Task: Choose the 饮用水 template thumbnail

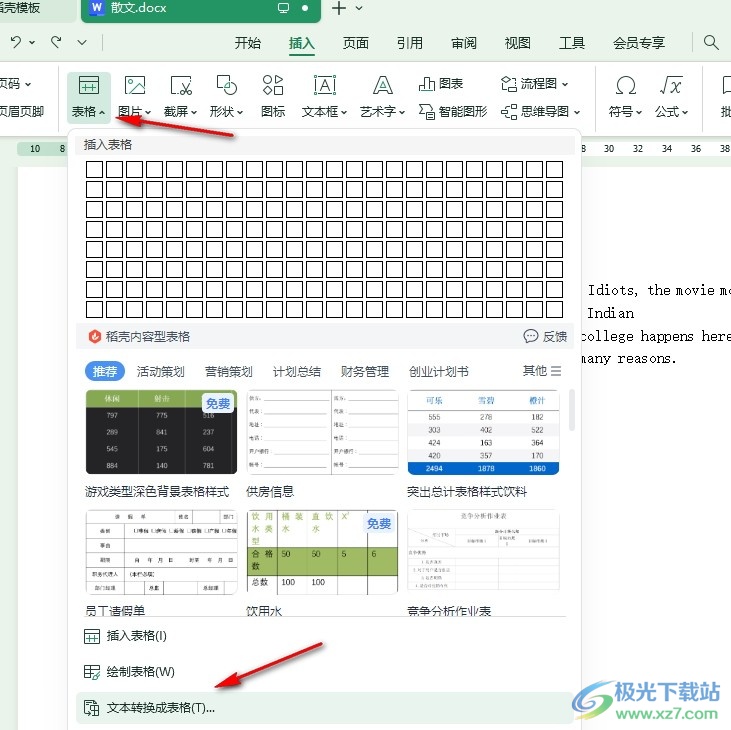Action: pos(322,552)
